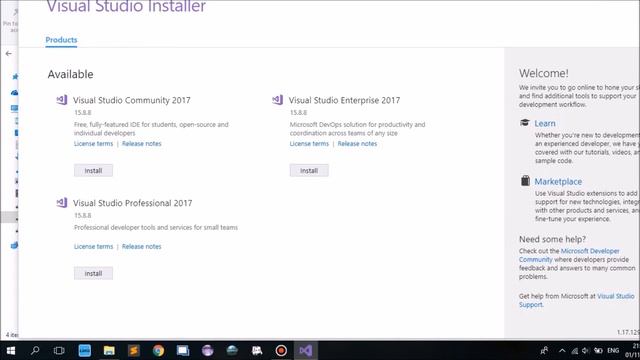Image resolution: width=640 pixels, height=360 pixels.
Task: Click the Marketplace shopping bag icon
Action: [525, 180]
